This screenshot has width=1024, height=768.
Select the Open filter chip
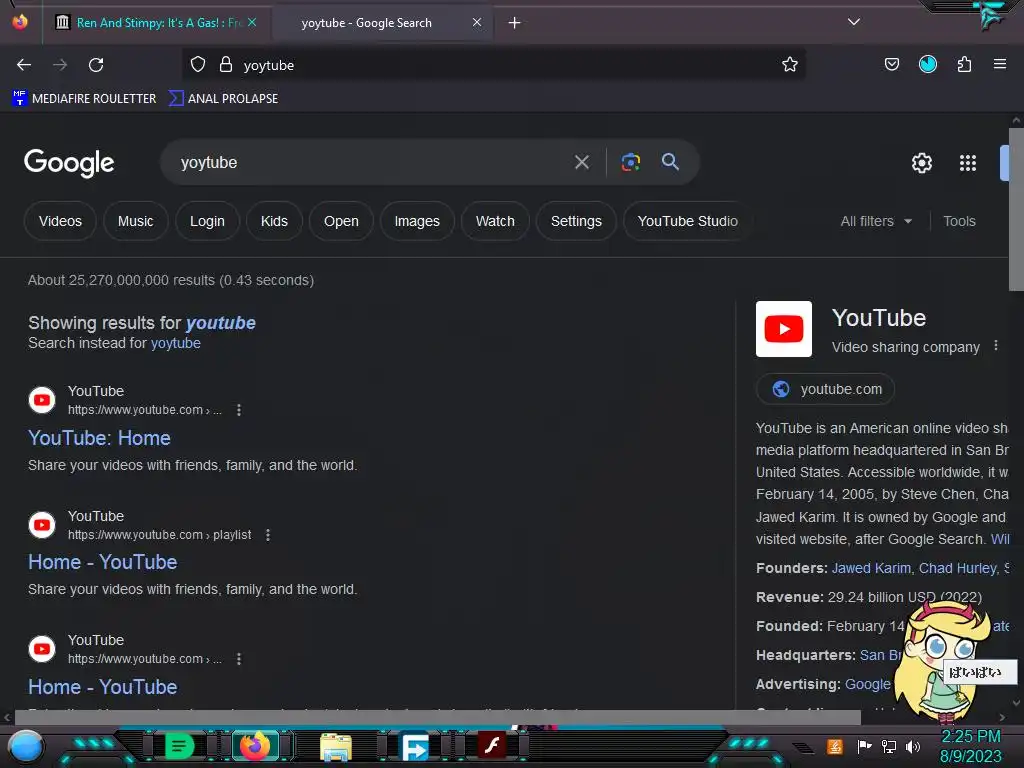pyautogui.click(x=341, y=221)
